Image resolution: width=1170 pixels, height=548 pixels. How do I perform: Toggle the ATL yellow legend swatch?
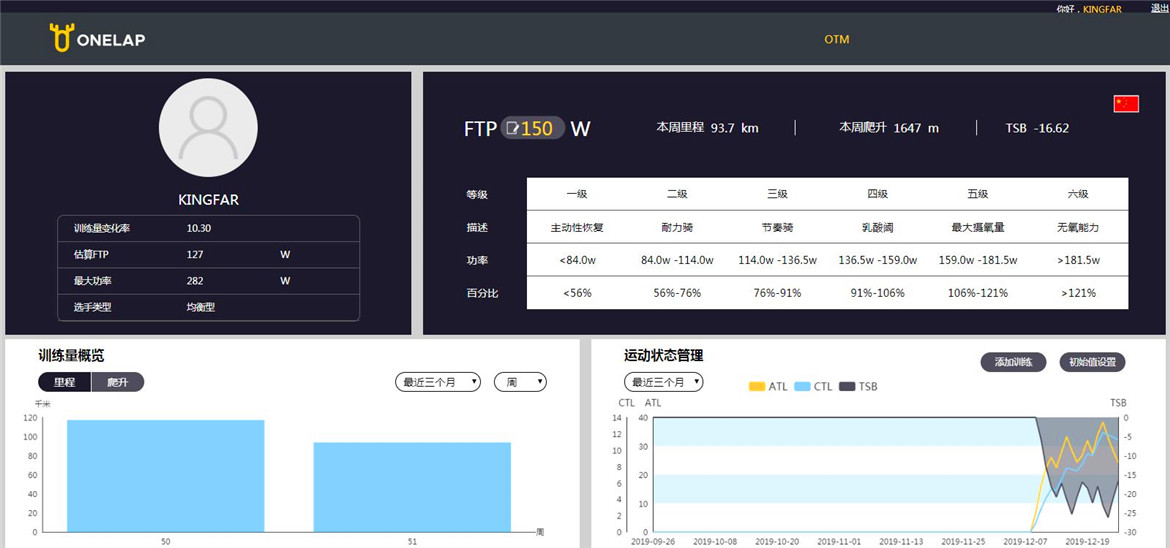757,386
